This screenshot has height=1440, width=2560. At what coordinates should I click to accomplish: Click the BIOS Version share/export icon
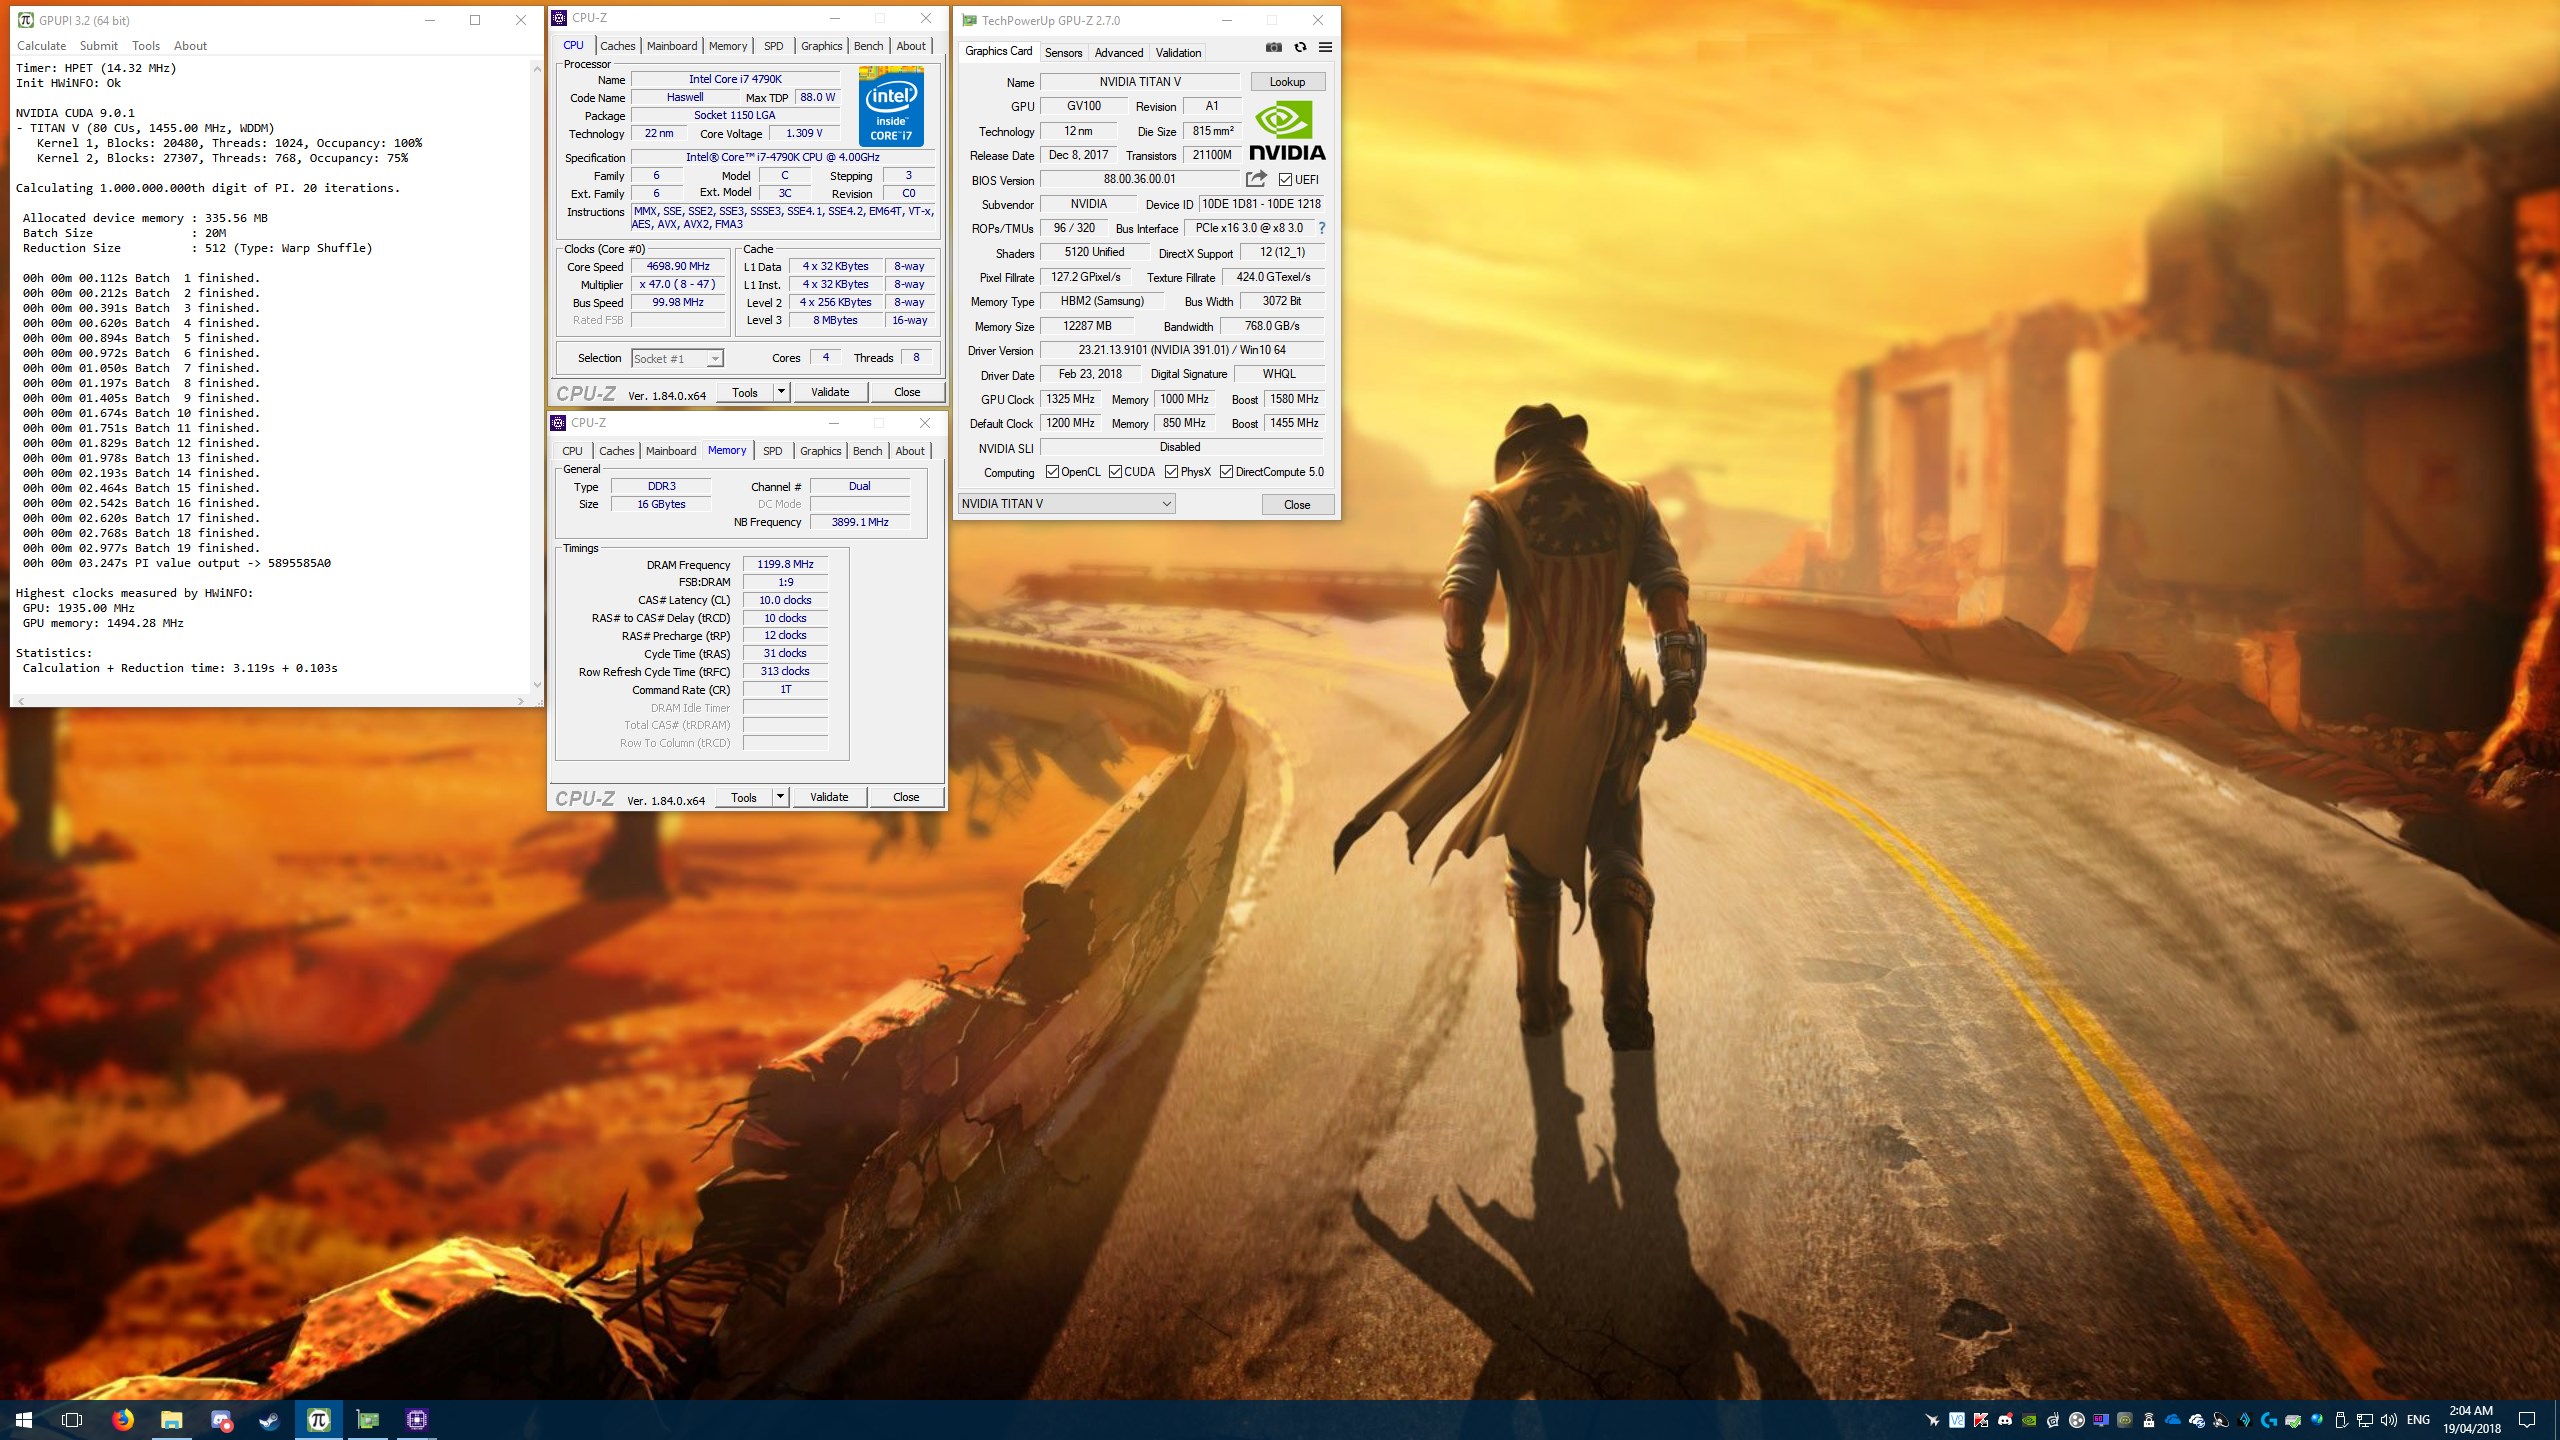tap(1256, 179)
